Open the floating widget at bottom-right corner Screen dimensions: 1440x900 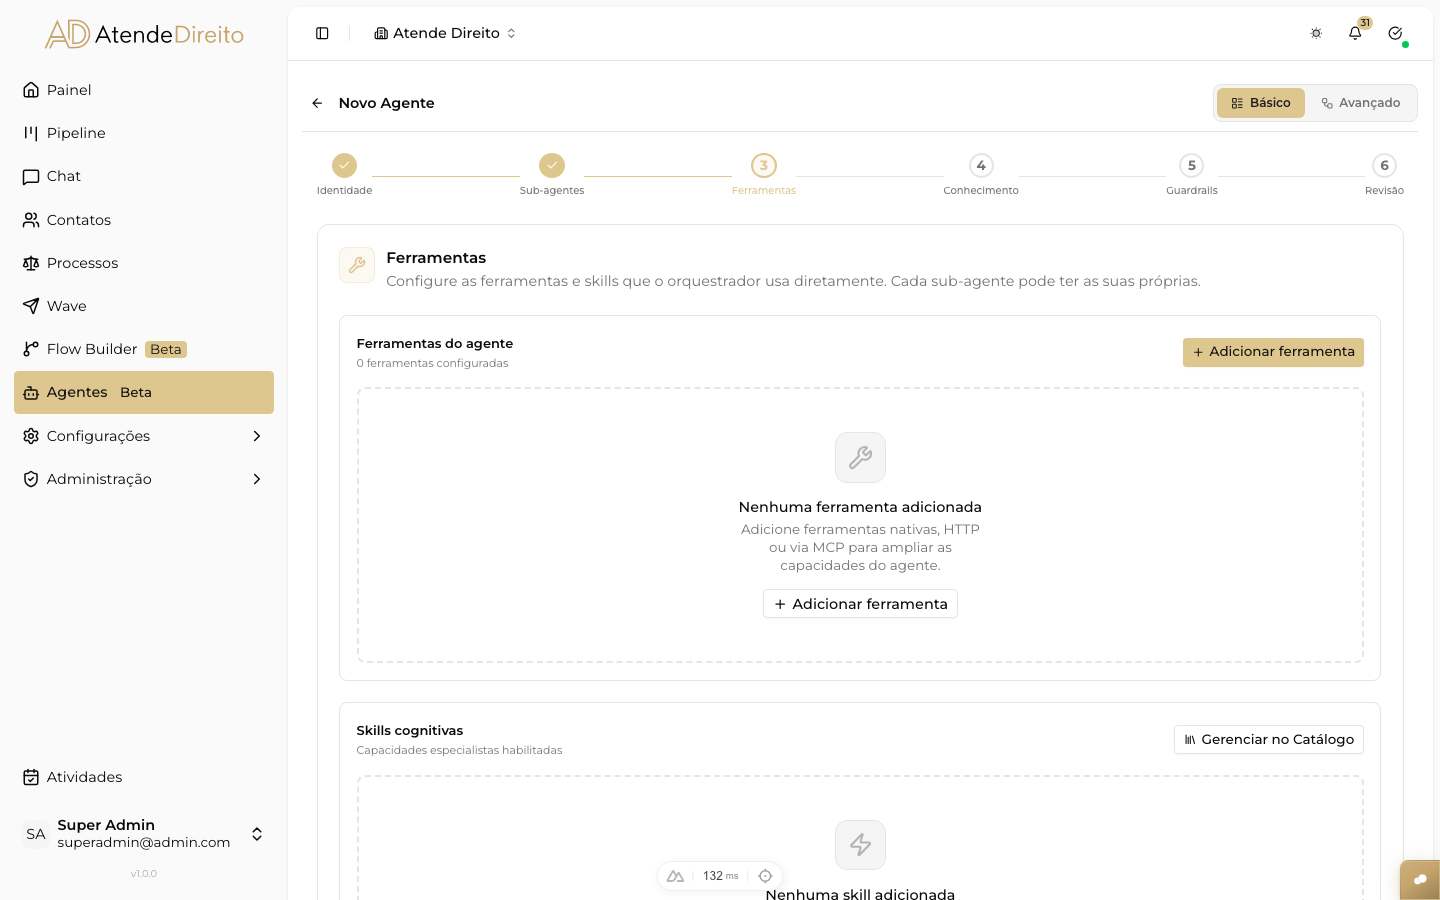pos(1420,880)
